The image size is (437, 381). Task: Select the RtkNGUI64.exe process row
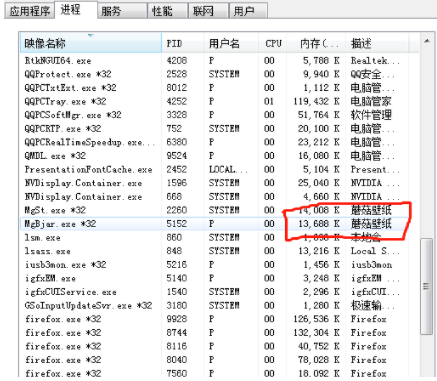214,61
